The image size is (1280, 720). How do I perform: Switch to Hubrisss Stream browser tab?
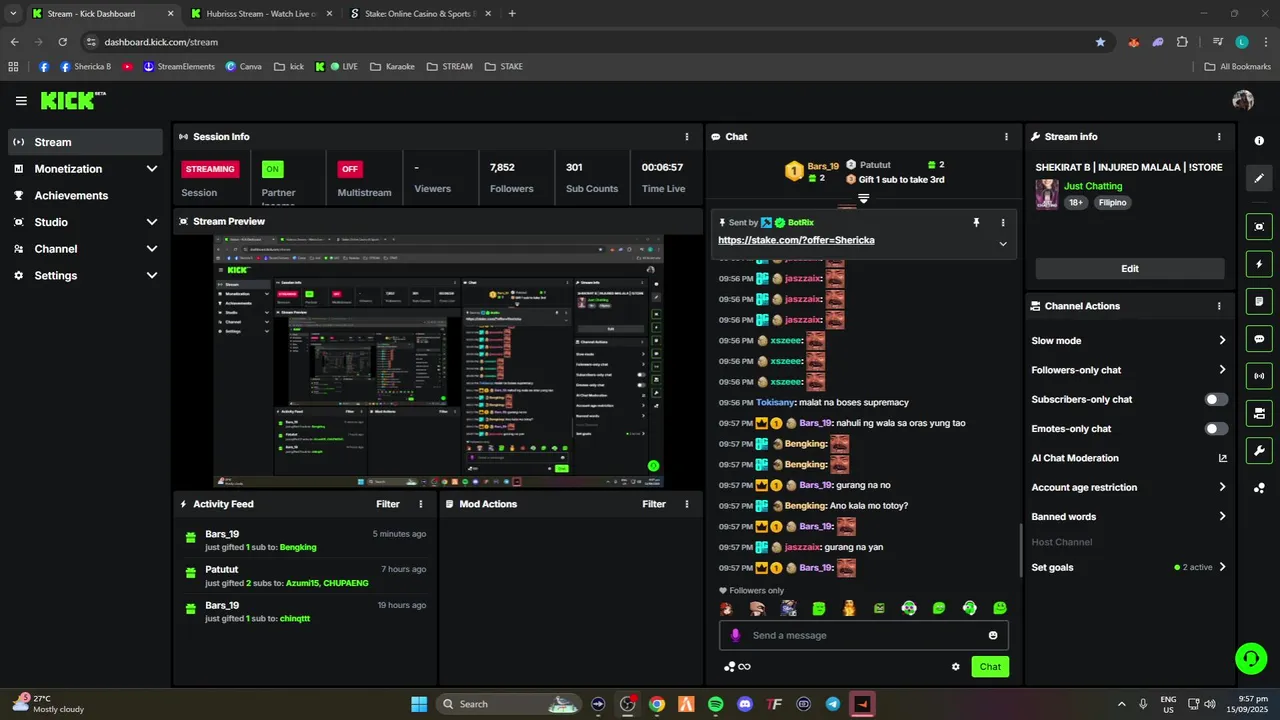point(260,14)
